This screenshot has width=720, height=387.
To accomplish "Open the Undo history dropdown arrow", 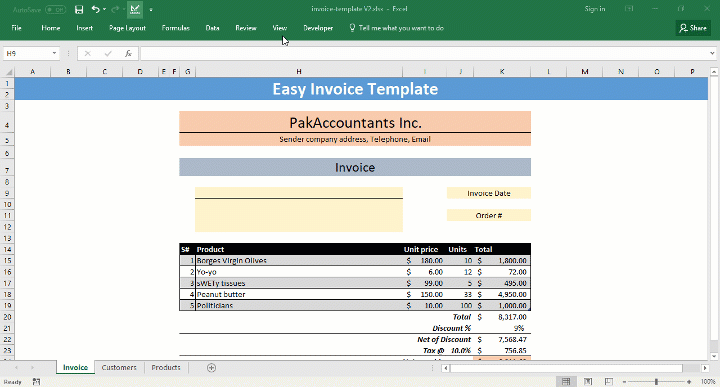I will coord(104,9).
